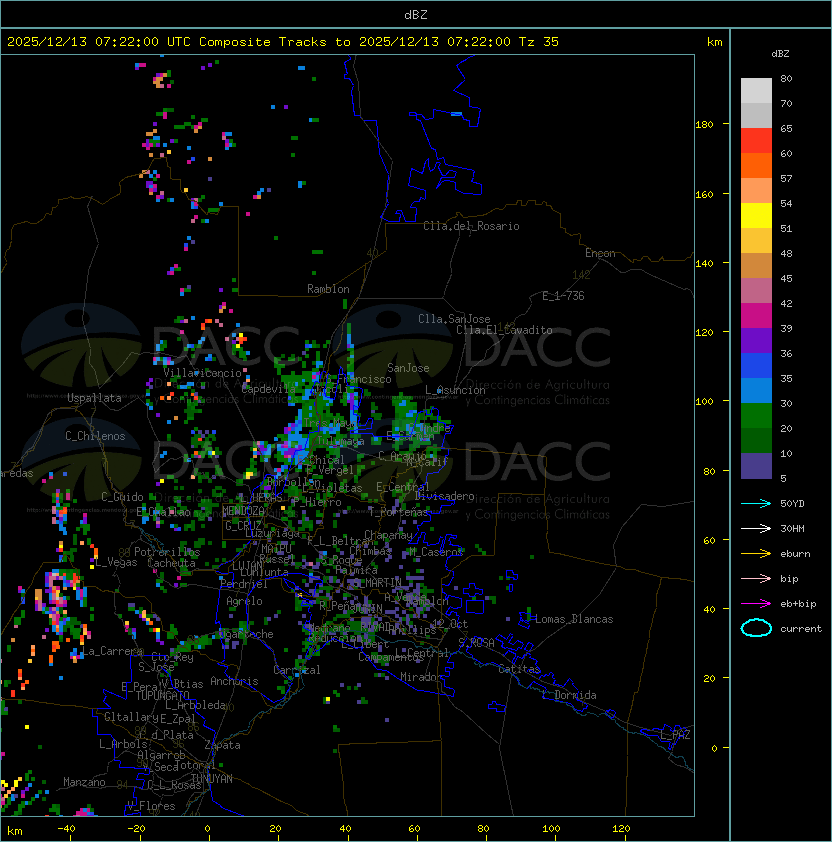Screen dimensions: 832x842
Task: Click the 'Ramblon' map label
Action: click(x=328, y=289)
